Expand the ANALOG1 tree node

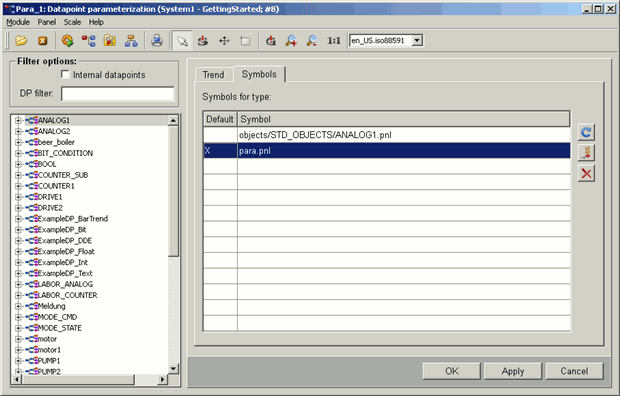[18, 120]
